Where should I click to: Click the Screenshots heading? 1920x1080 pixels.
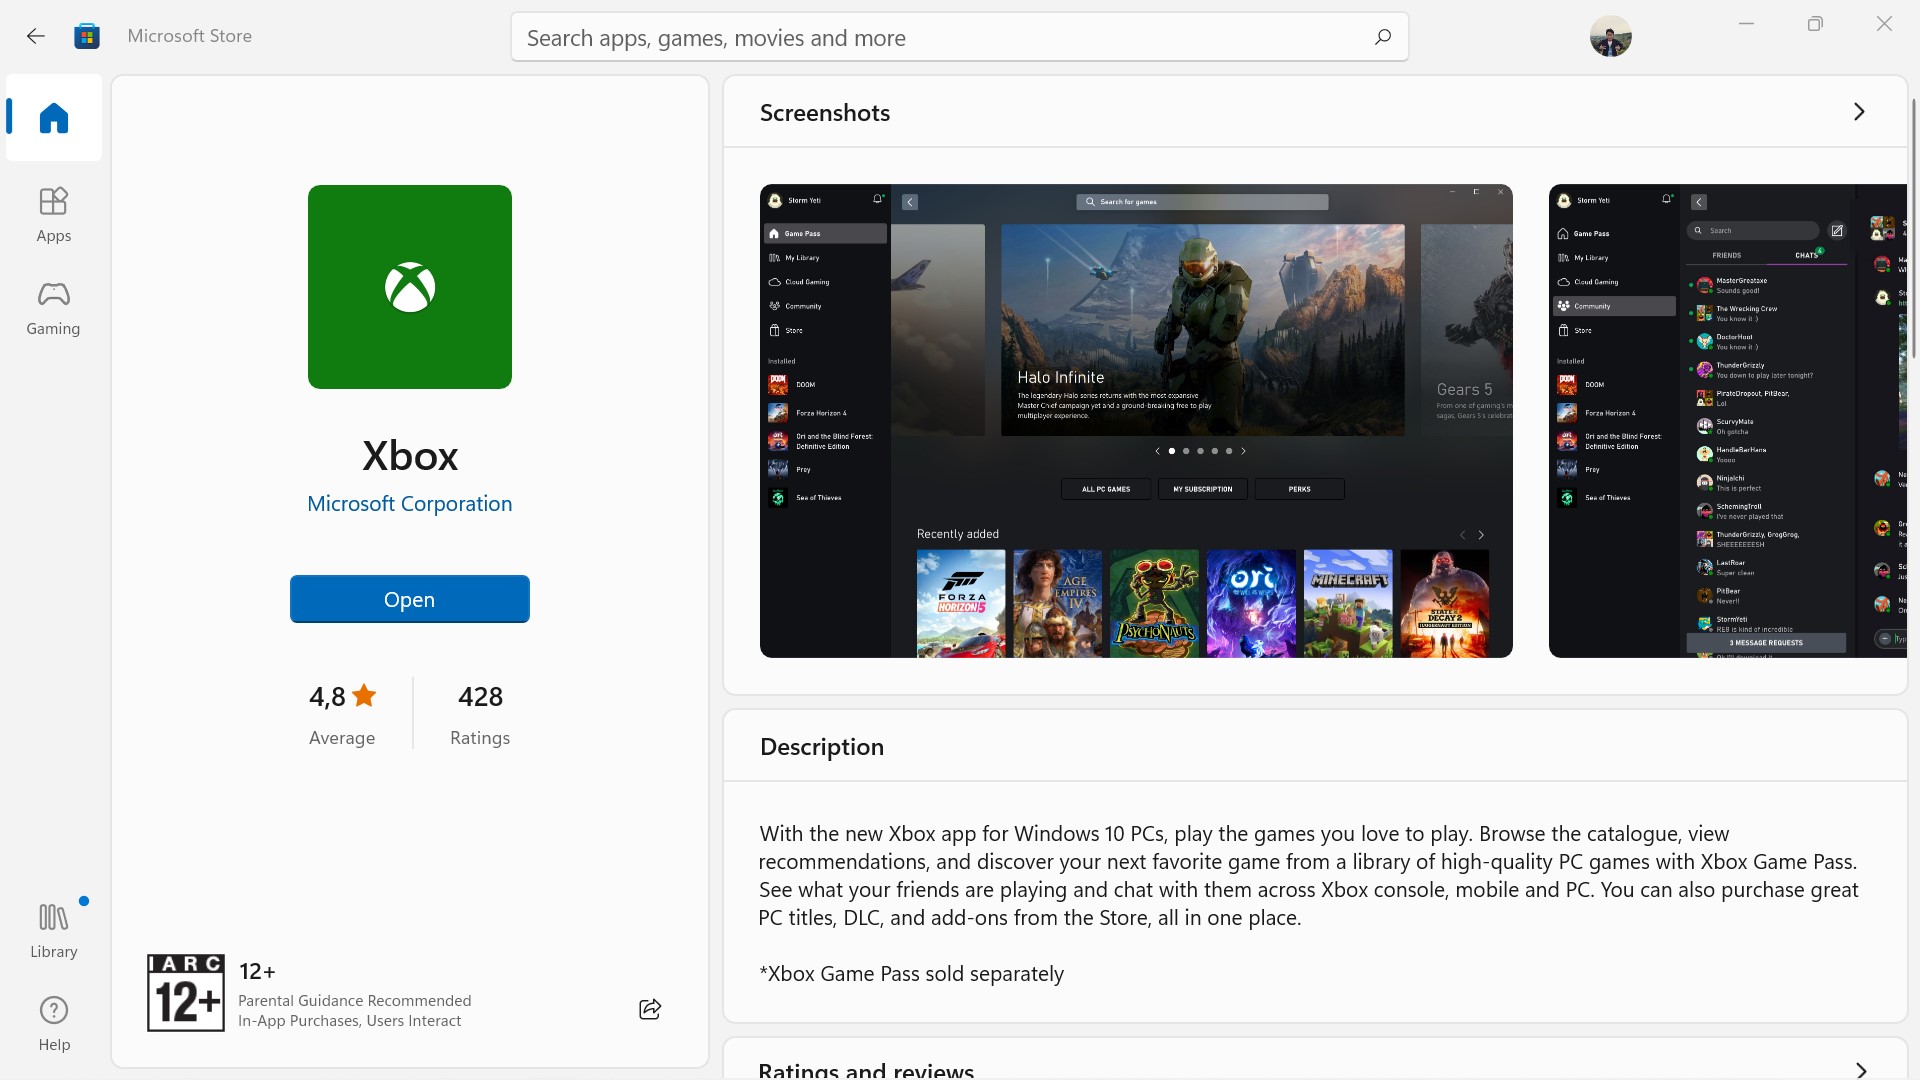(825, 113)
